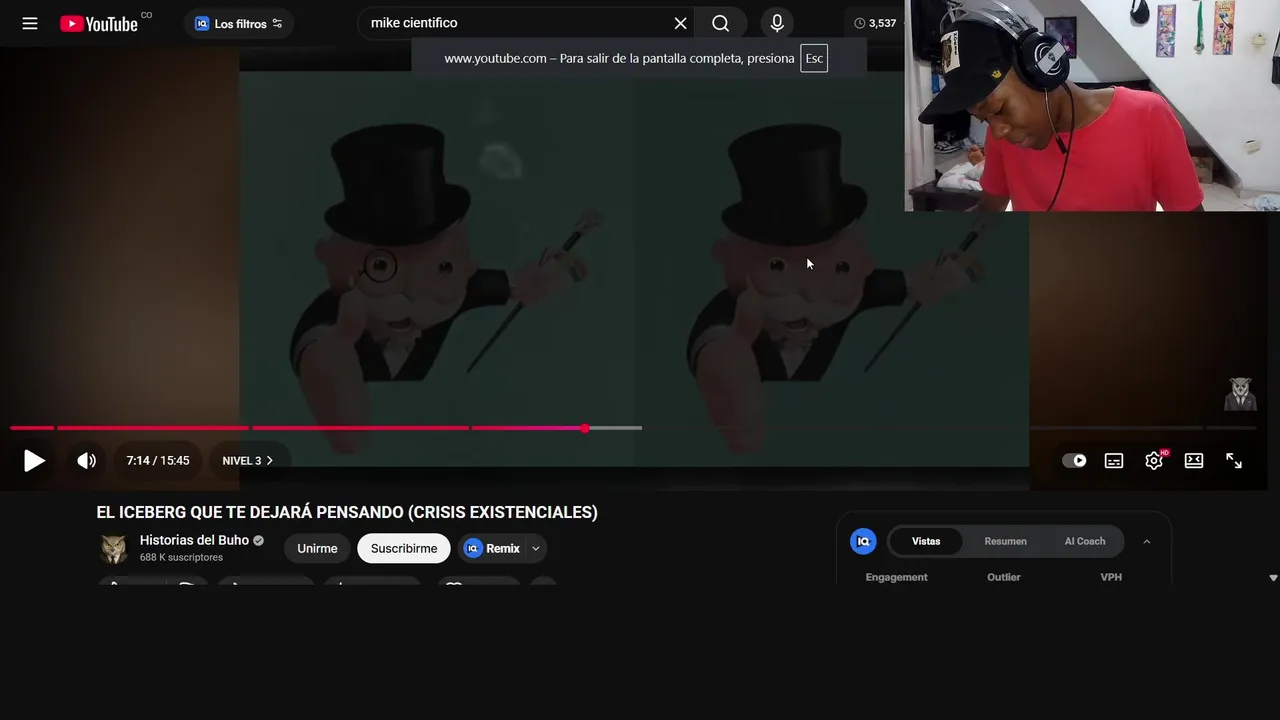Open Historias del Buho channel avatar
The height and width of the screenshot is (720, 1280).
coord(114,548)
